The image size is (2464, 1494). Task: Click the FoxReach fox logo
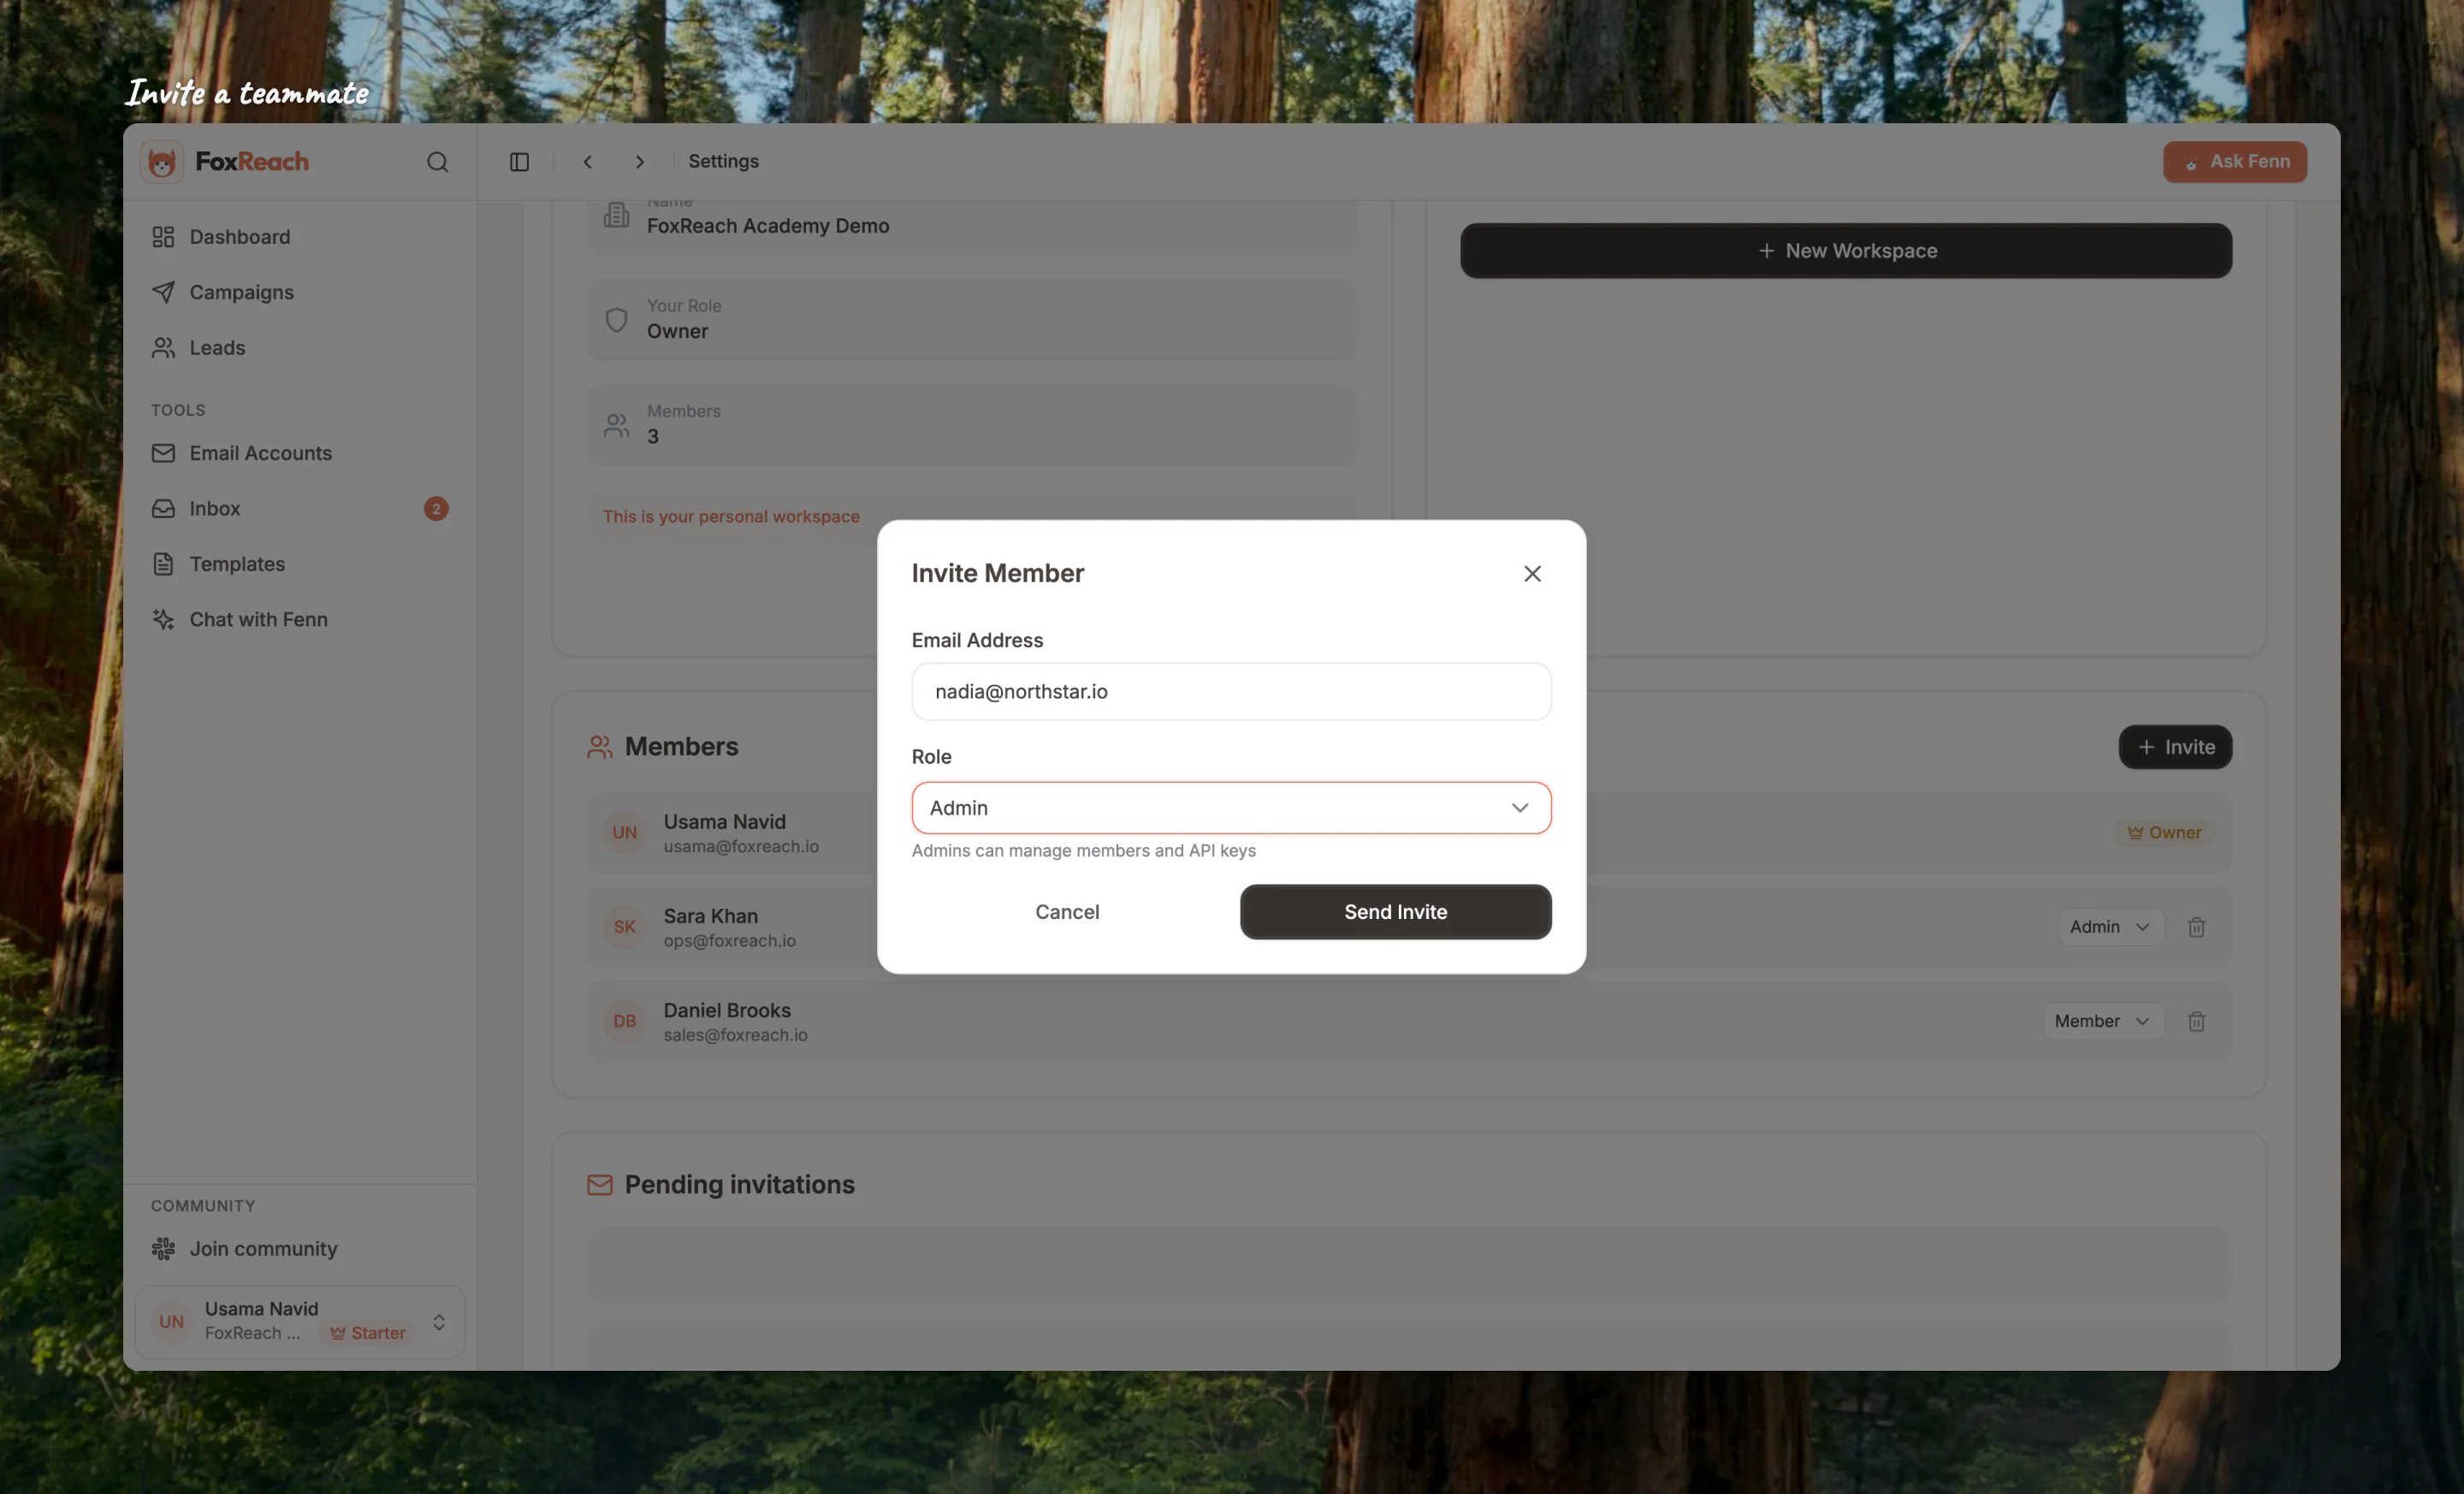(x=162, y=161)
